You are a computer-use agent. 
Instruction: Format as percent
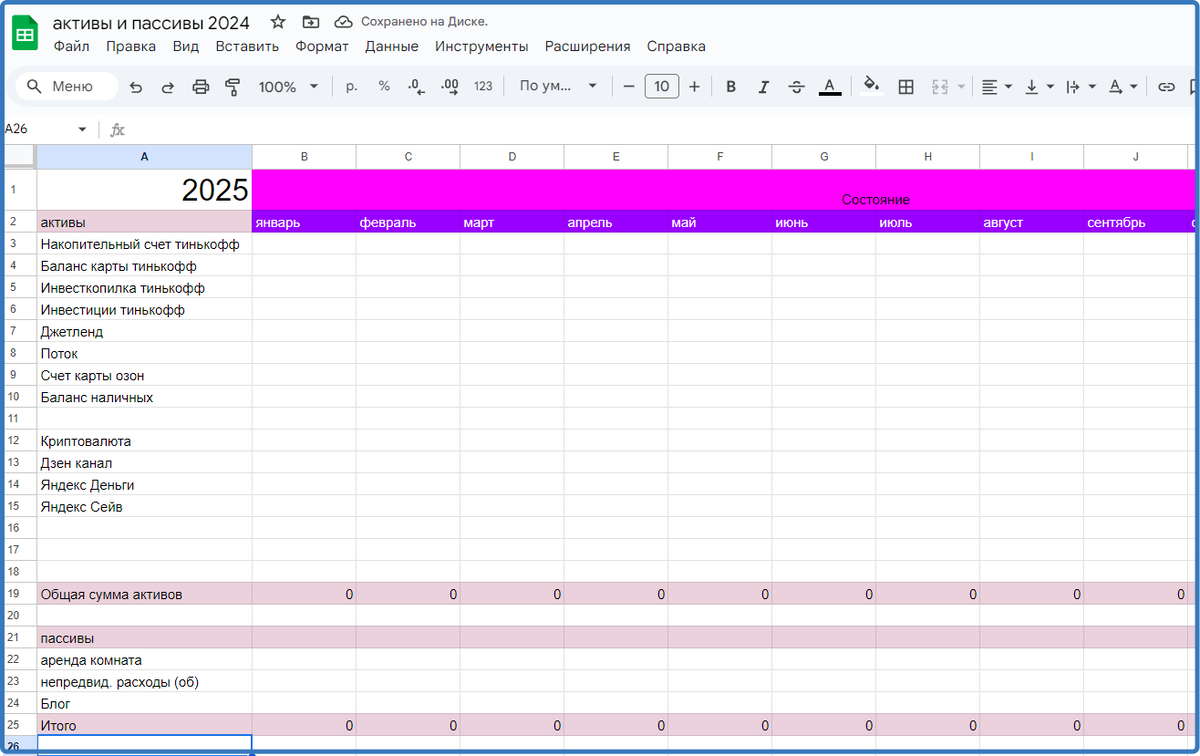pos(384,87)
